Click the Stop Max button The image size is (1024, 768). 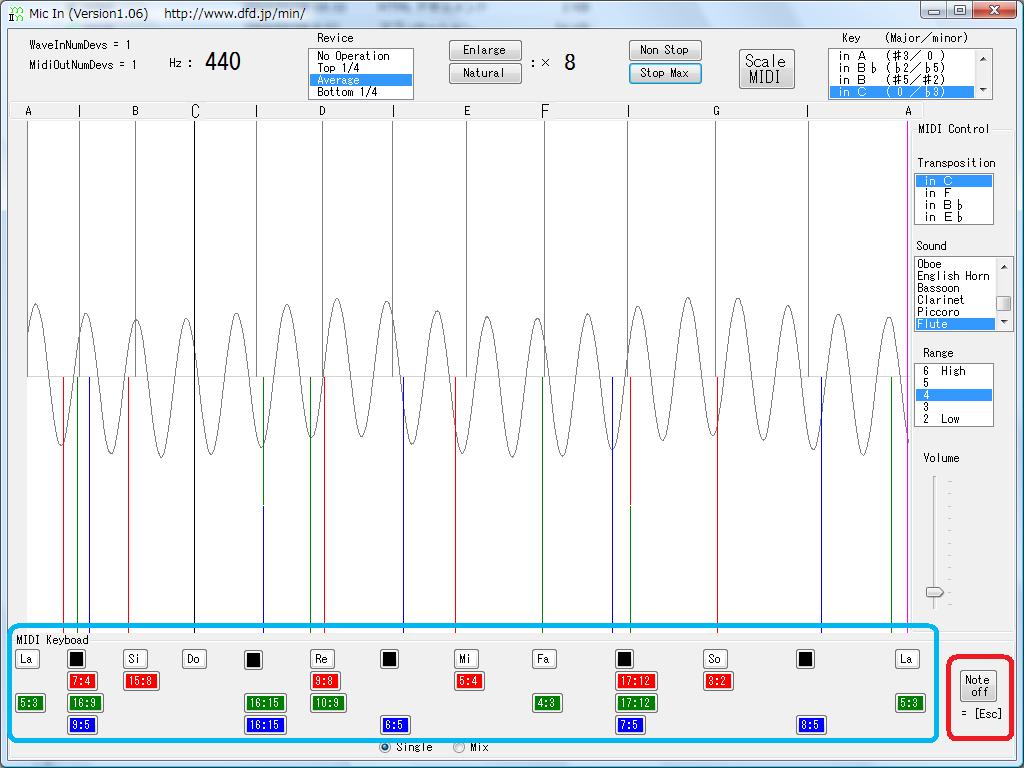click(x=665, y=73)
